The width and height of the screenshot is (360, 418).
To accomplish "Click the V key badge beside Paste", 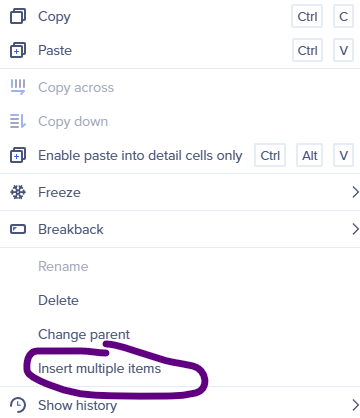I will click(343, 50).
